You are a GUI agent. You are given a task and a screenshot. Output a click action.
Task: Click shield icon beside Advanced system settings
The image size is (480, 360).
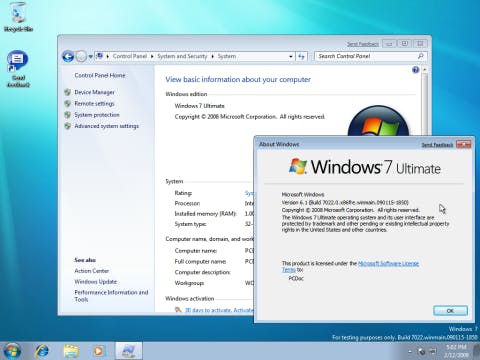[x=68, y=126]
